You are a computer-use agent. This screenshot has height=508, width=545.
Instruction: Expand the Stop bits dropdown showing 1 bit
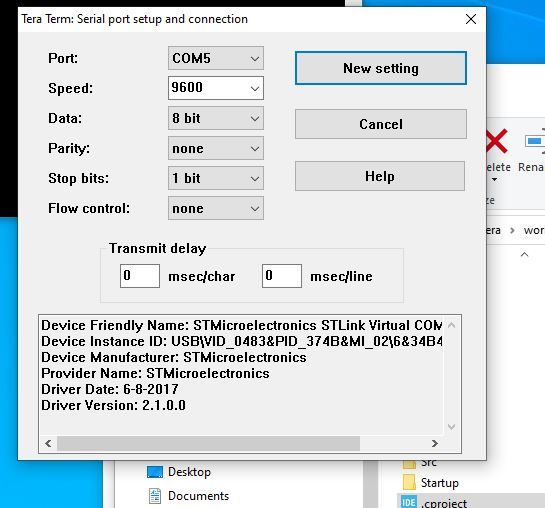tap(216, 178)
